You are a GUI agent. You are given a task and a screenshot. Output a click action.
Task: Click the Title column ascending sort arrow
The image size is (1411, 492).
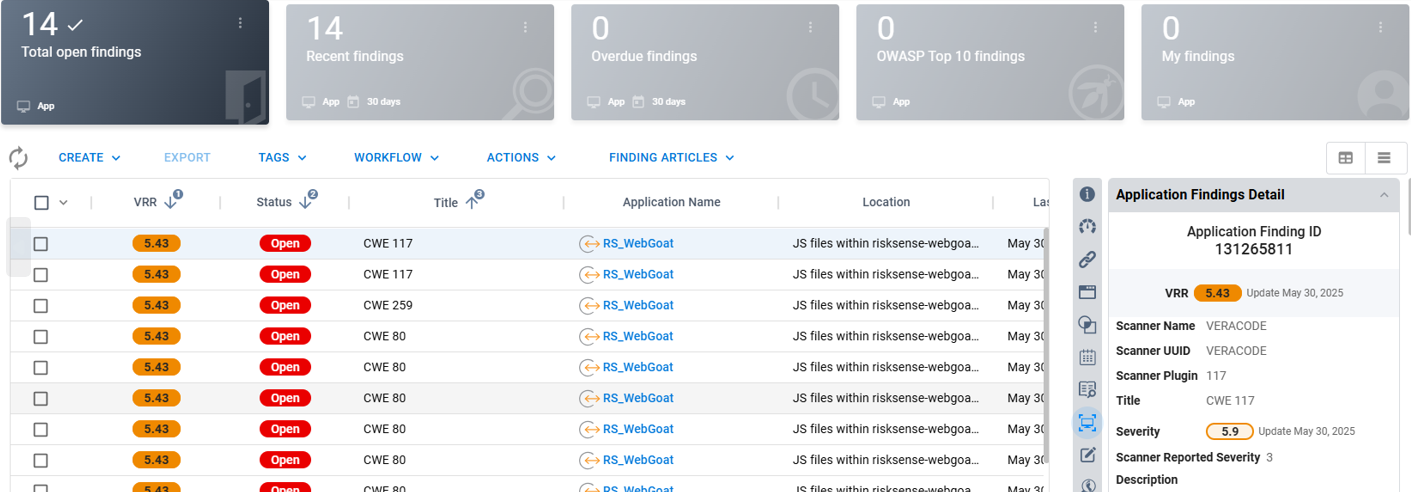click(471, 201)
